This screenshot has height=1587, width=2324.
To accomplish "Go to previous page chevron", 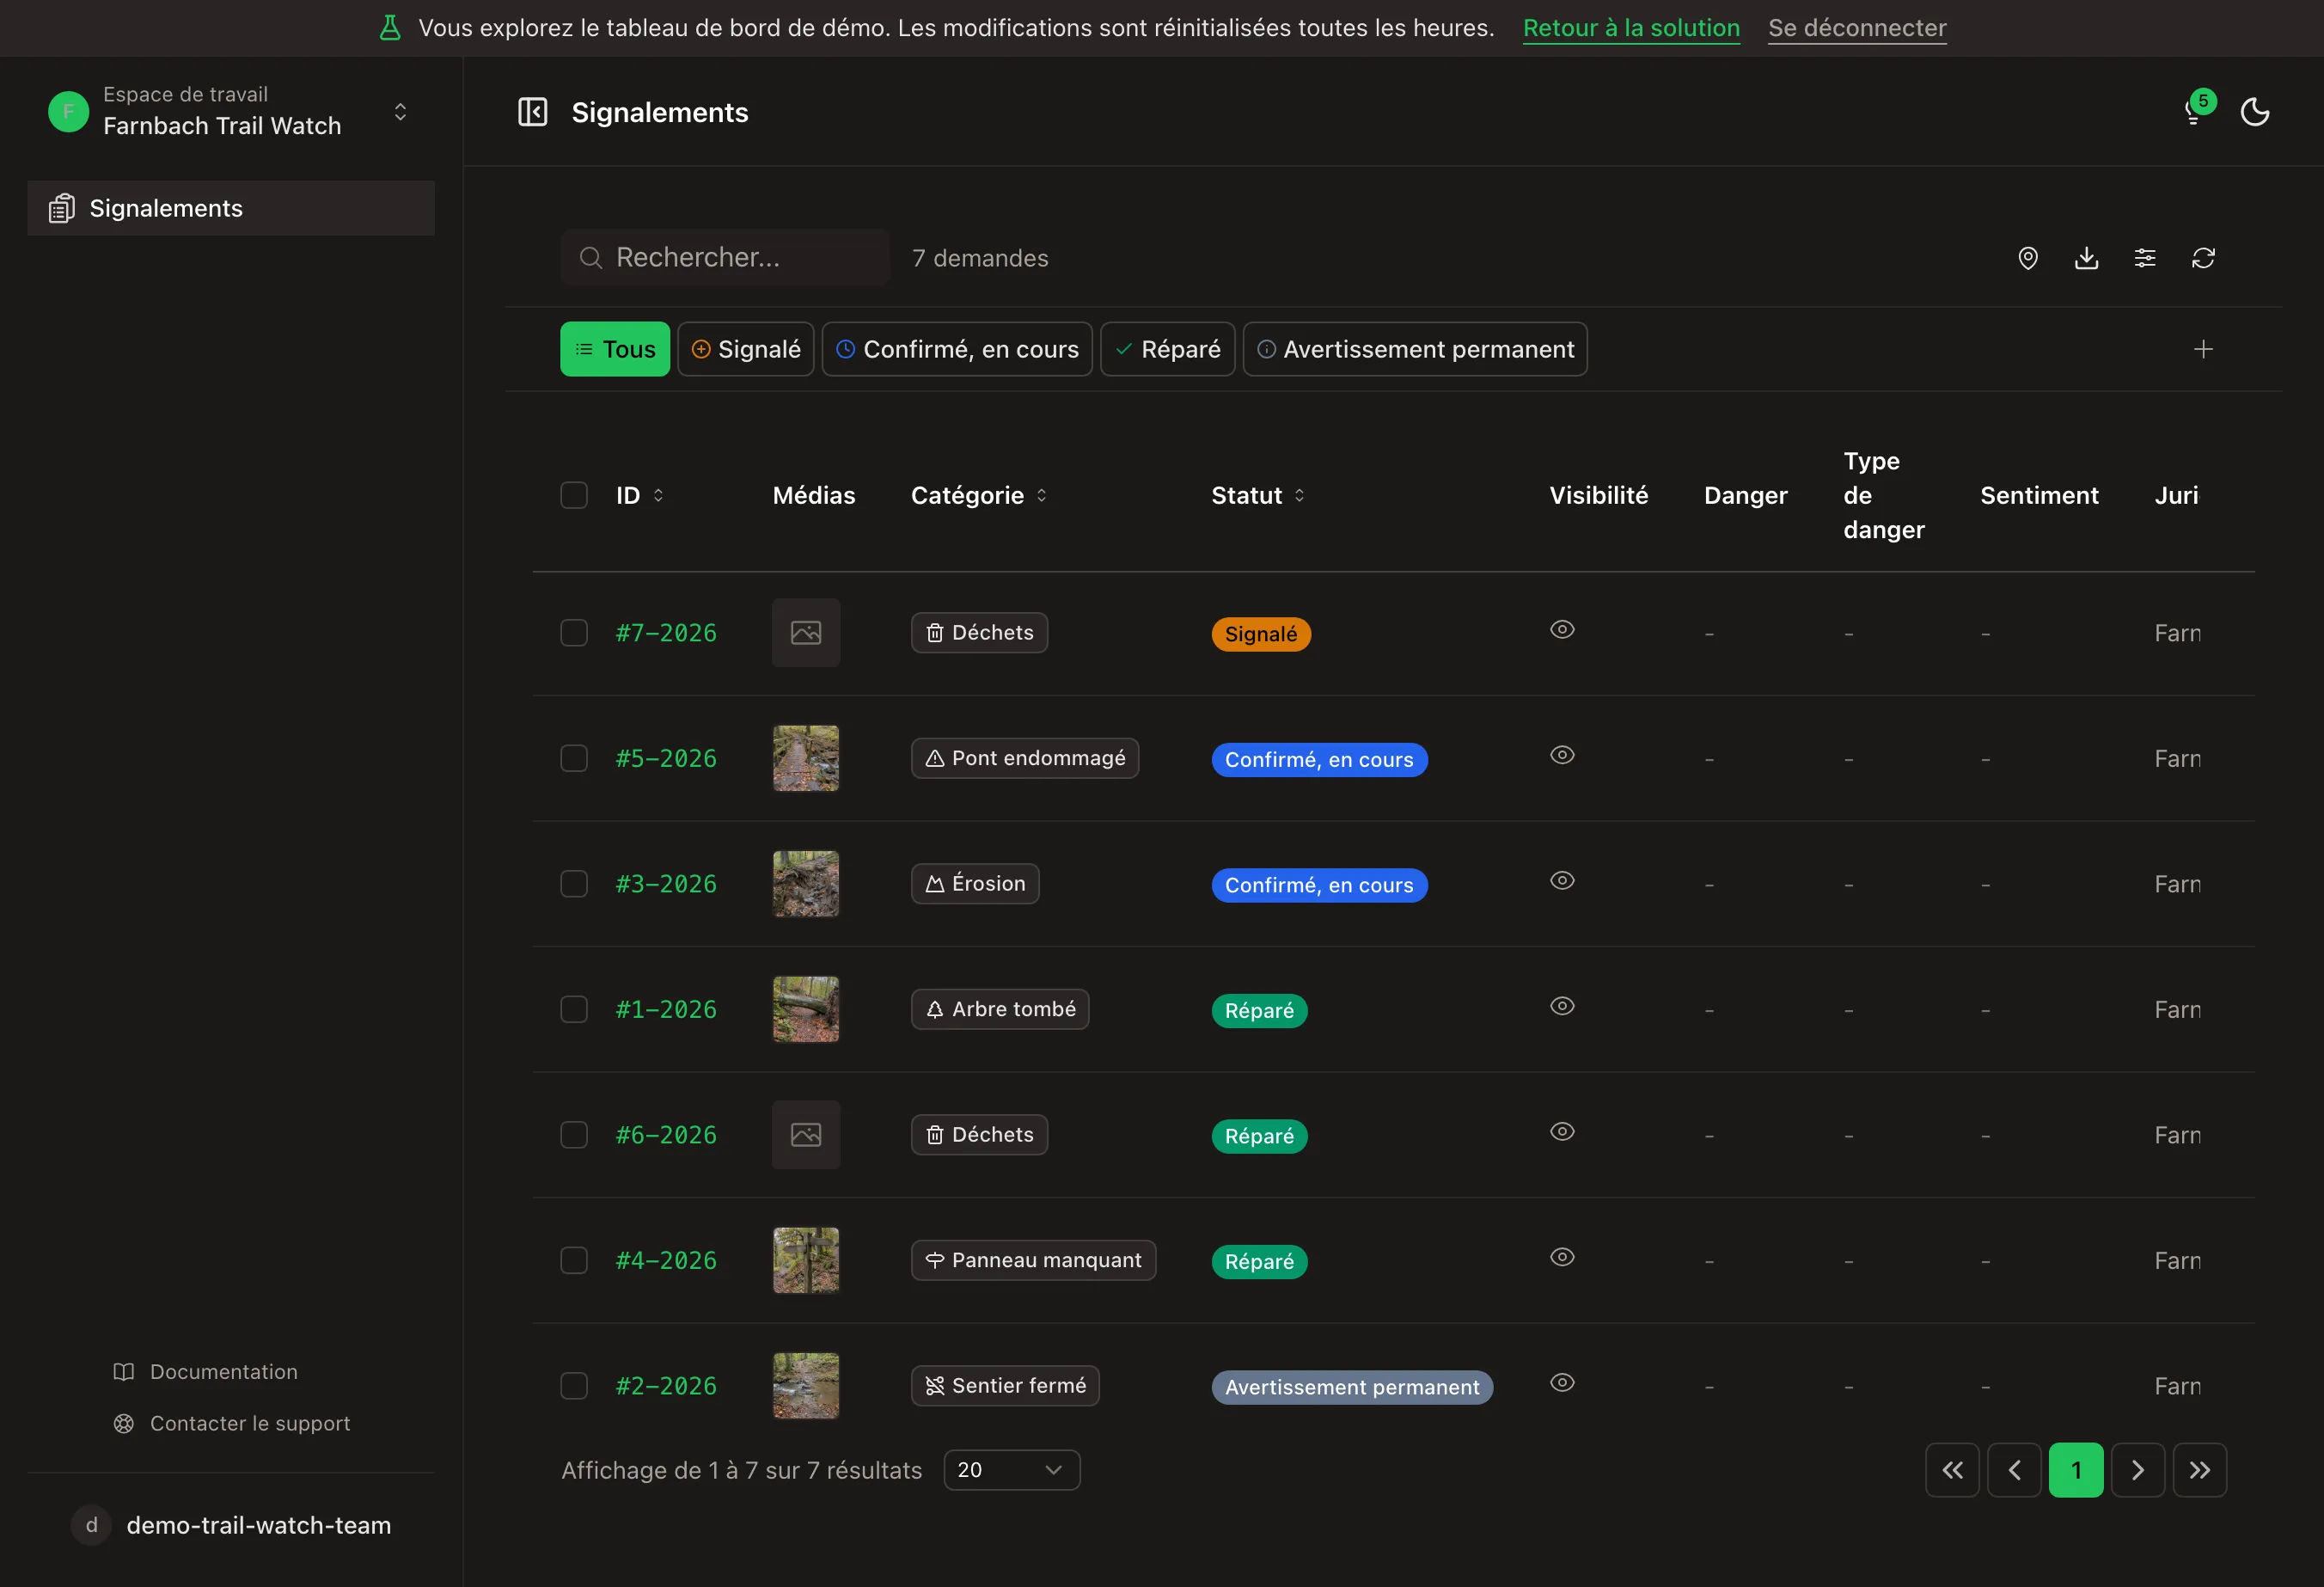I will [x=2014, y=1470].
